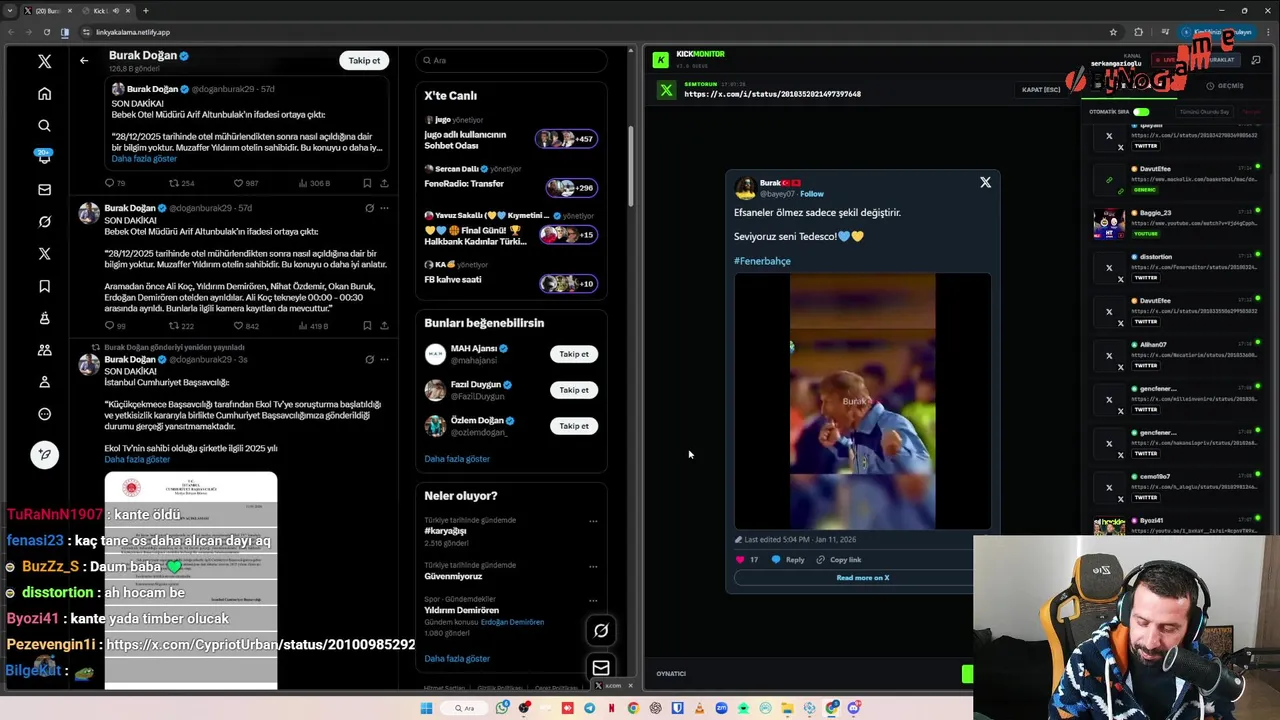The image size is (1280, 720).
Task: Follow Fazıl Duygun with Takip et
Action: pyautogui.click(x=574, y=390)
